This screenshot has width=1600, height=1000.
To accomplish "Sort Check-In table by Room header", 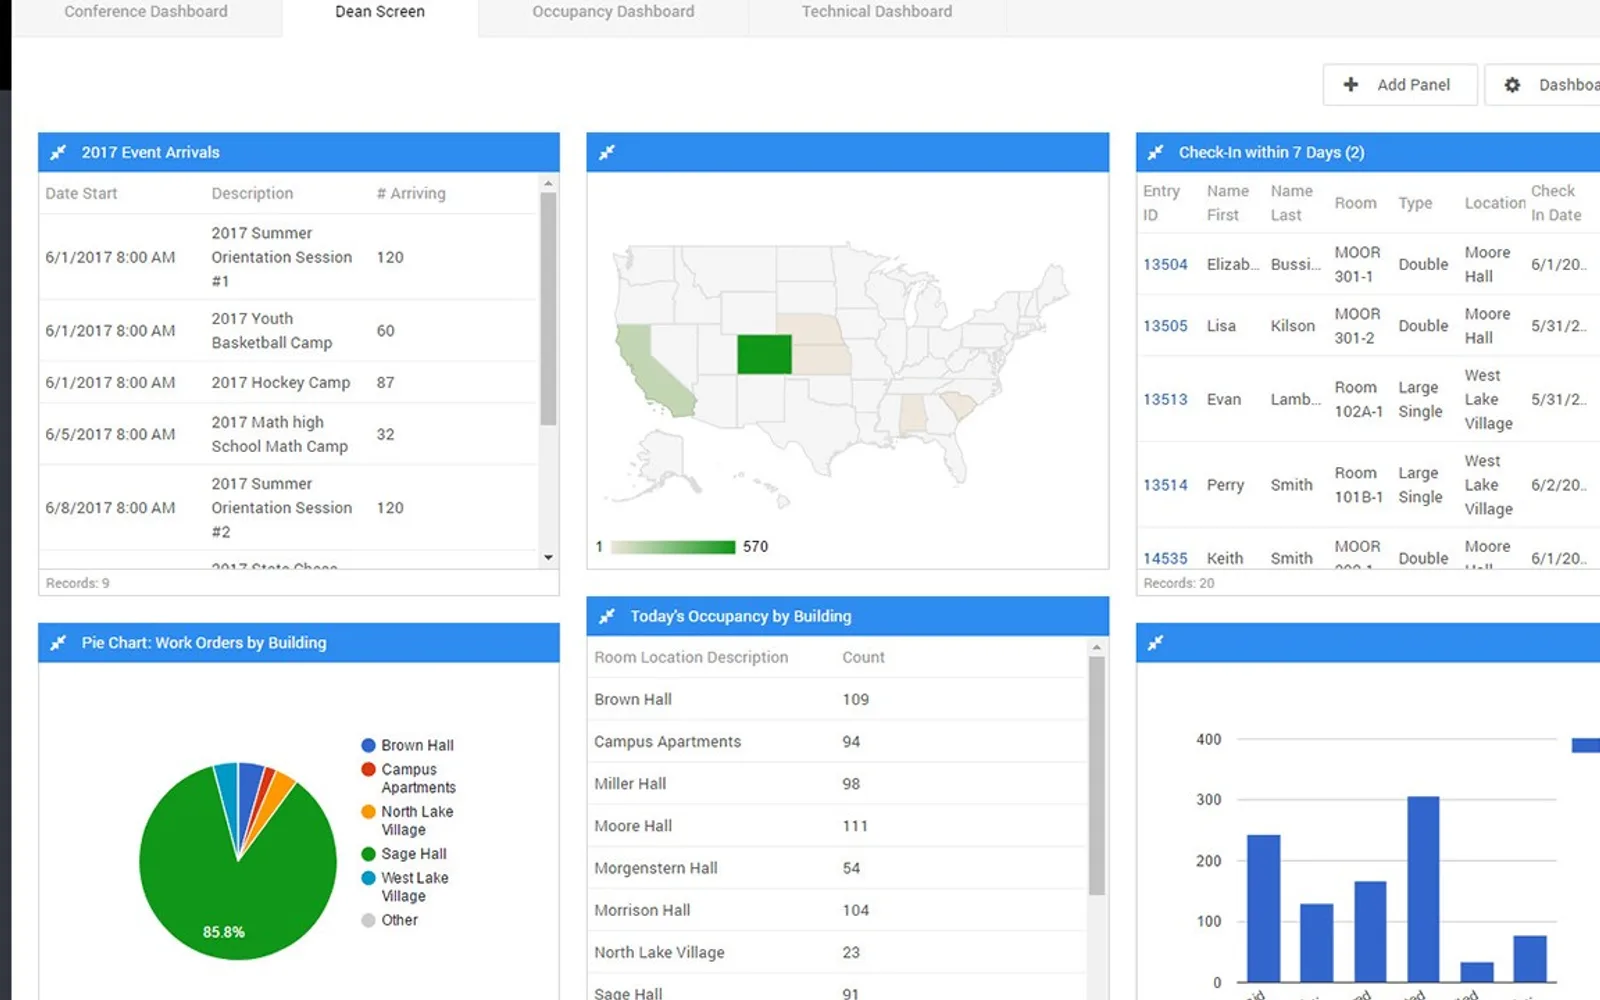I will [1355, 203].
